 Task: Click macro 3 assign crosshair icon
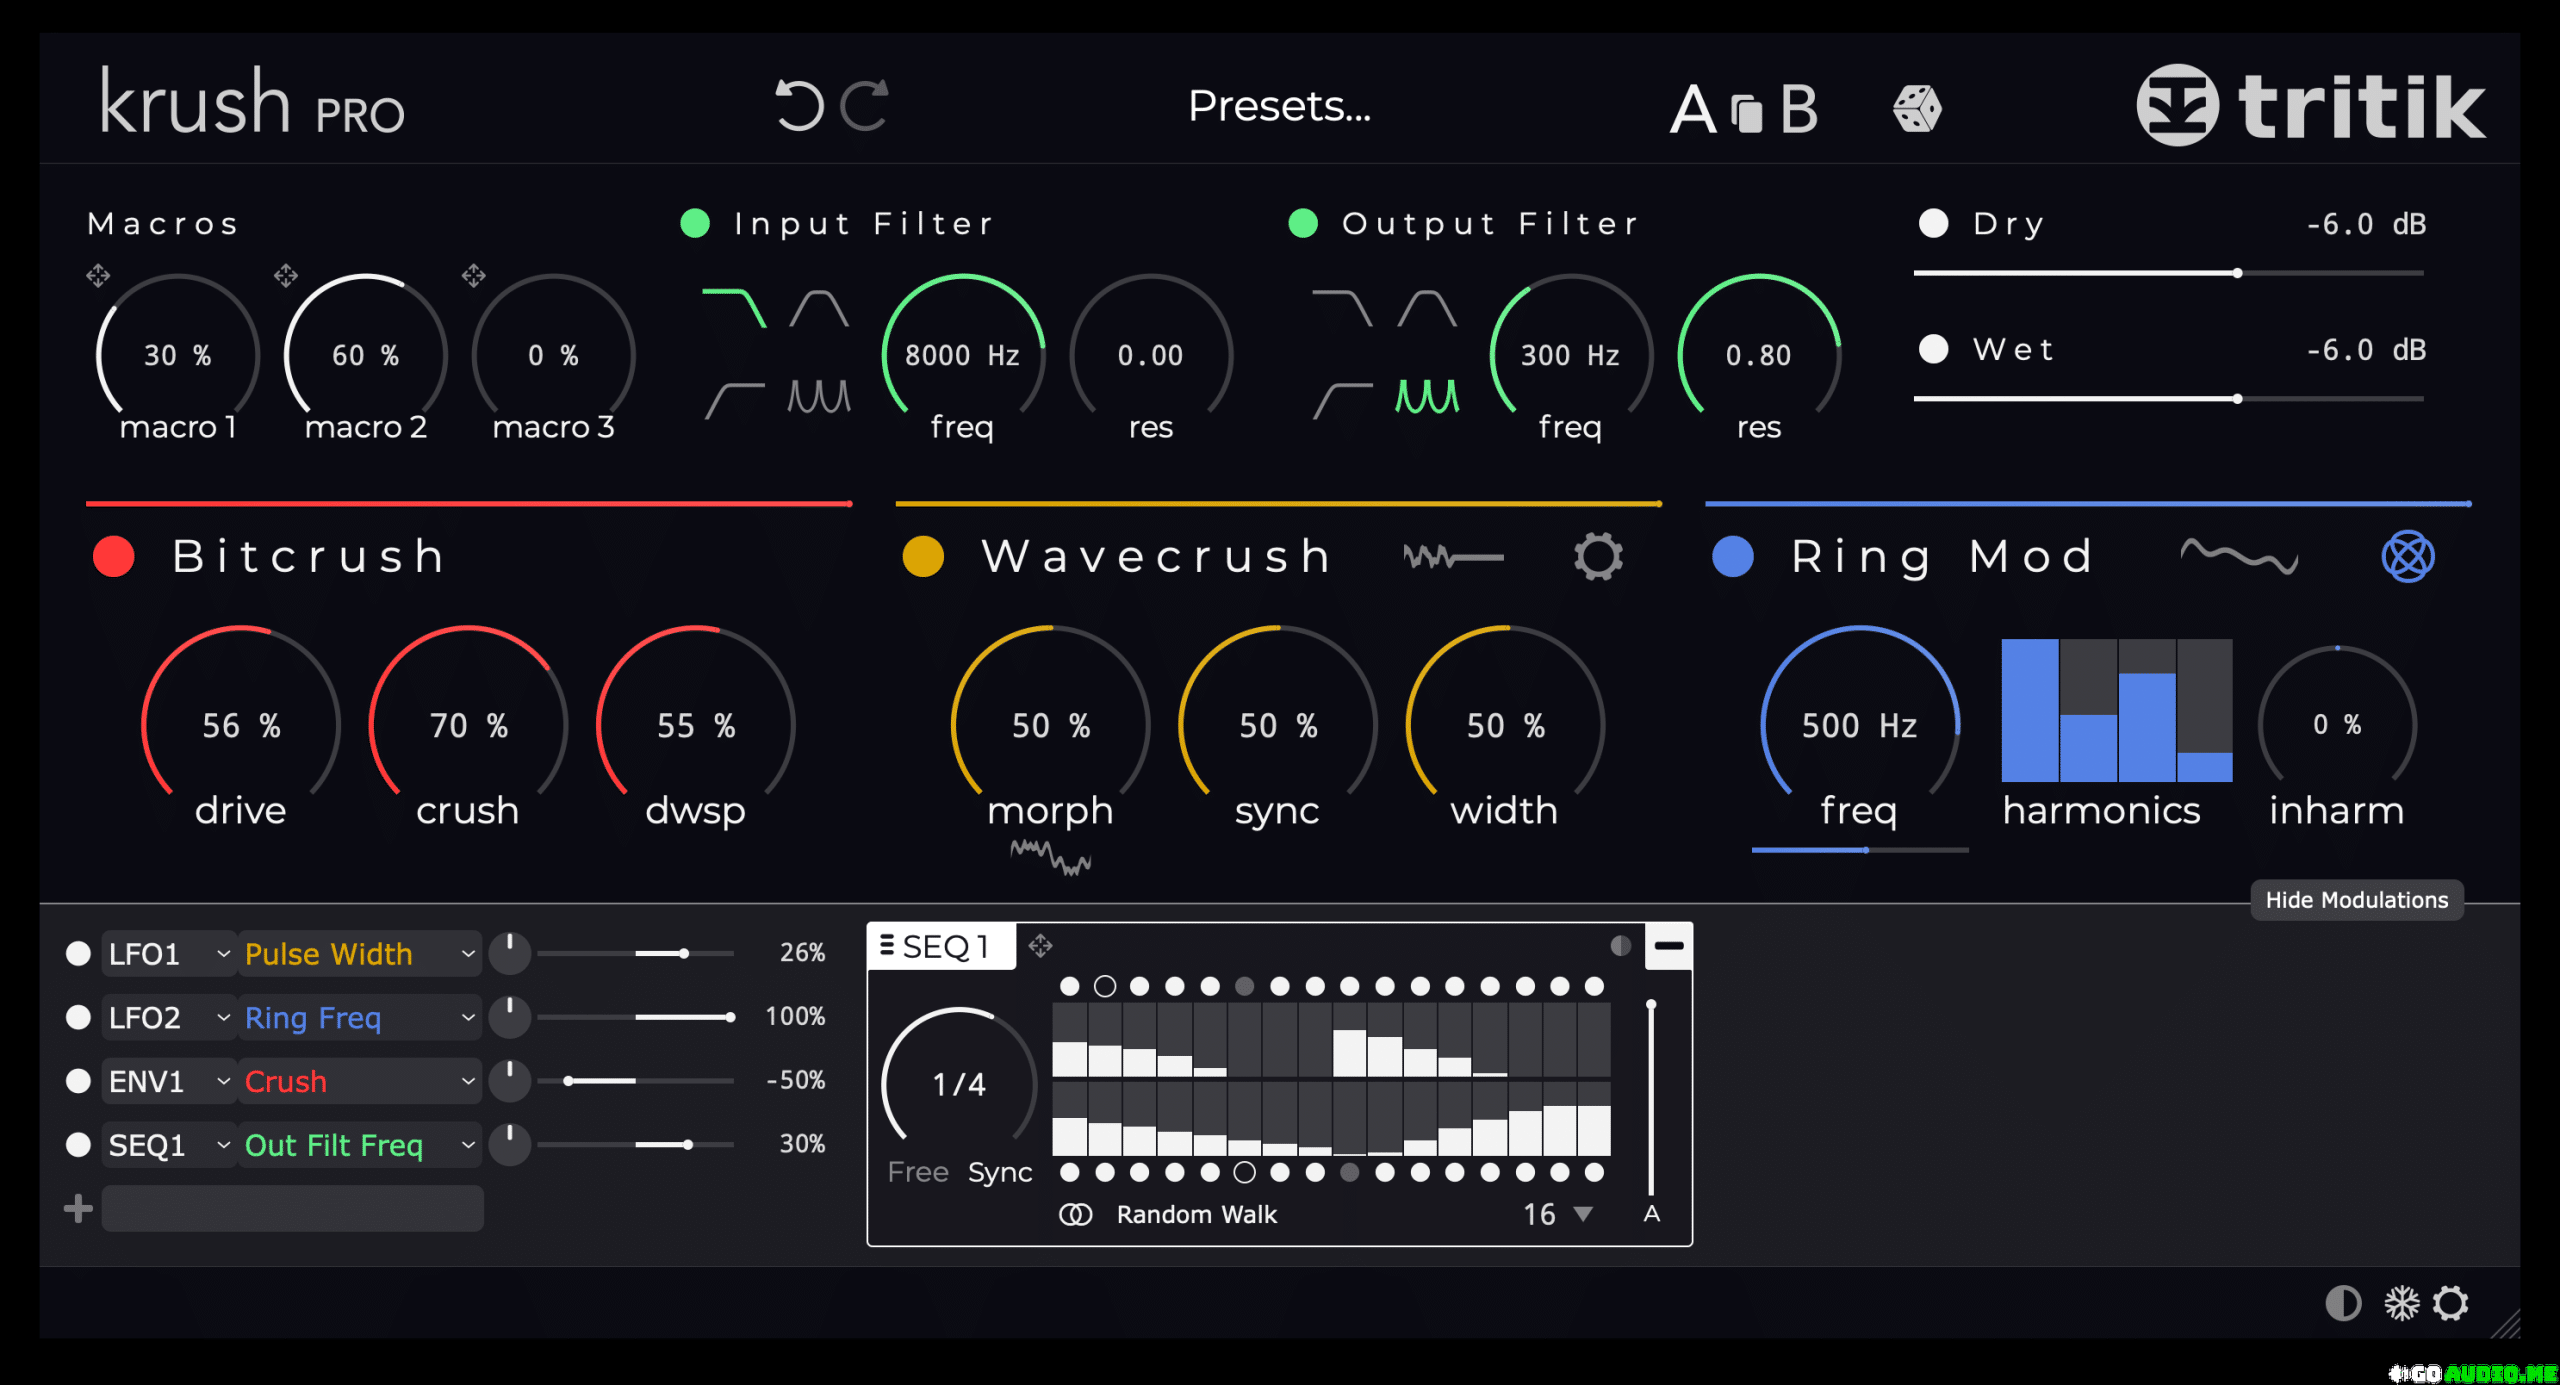point(474,275)
